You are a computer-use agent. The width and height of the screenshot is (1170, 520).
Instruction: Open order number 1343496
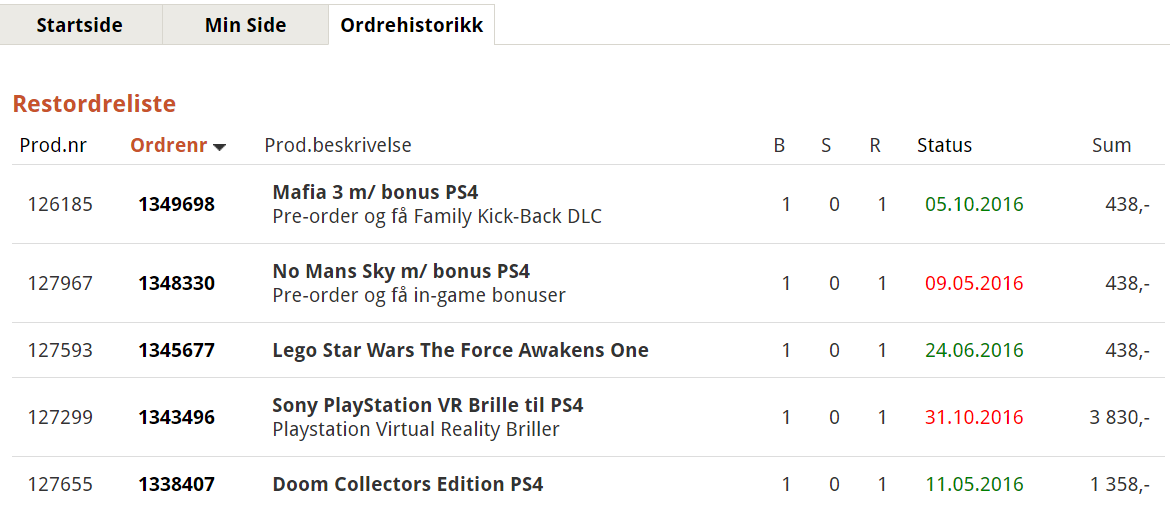point(177,418)
